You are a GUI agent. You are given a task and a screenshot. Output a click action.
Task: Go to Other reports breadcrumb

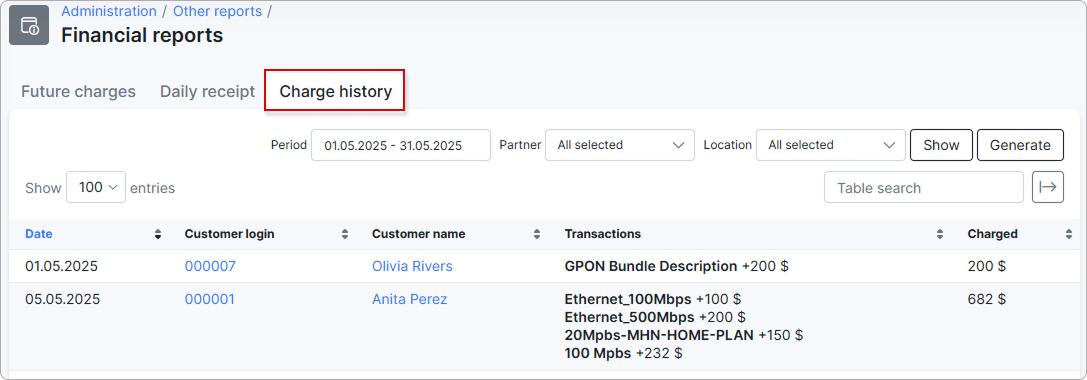click(x=218, y=11)
